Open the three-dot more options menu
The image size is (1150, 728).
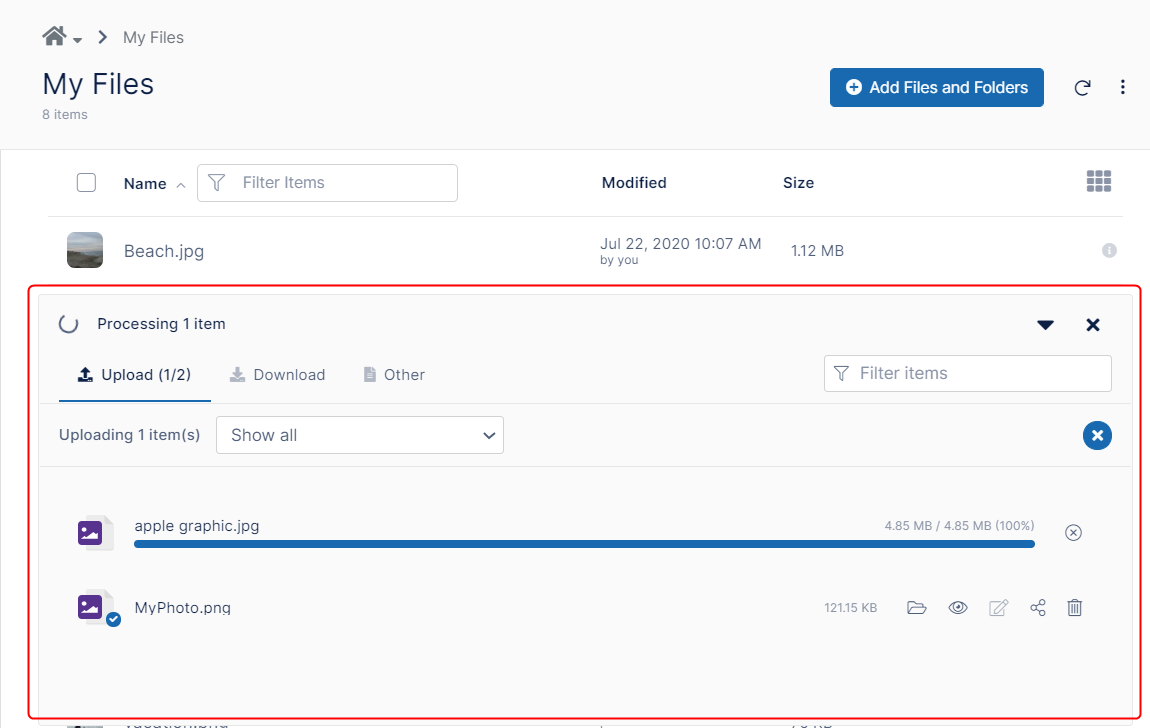(1123, 88)
